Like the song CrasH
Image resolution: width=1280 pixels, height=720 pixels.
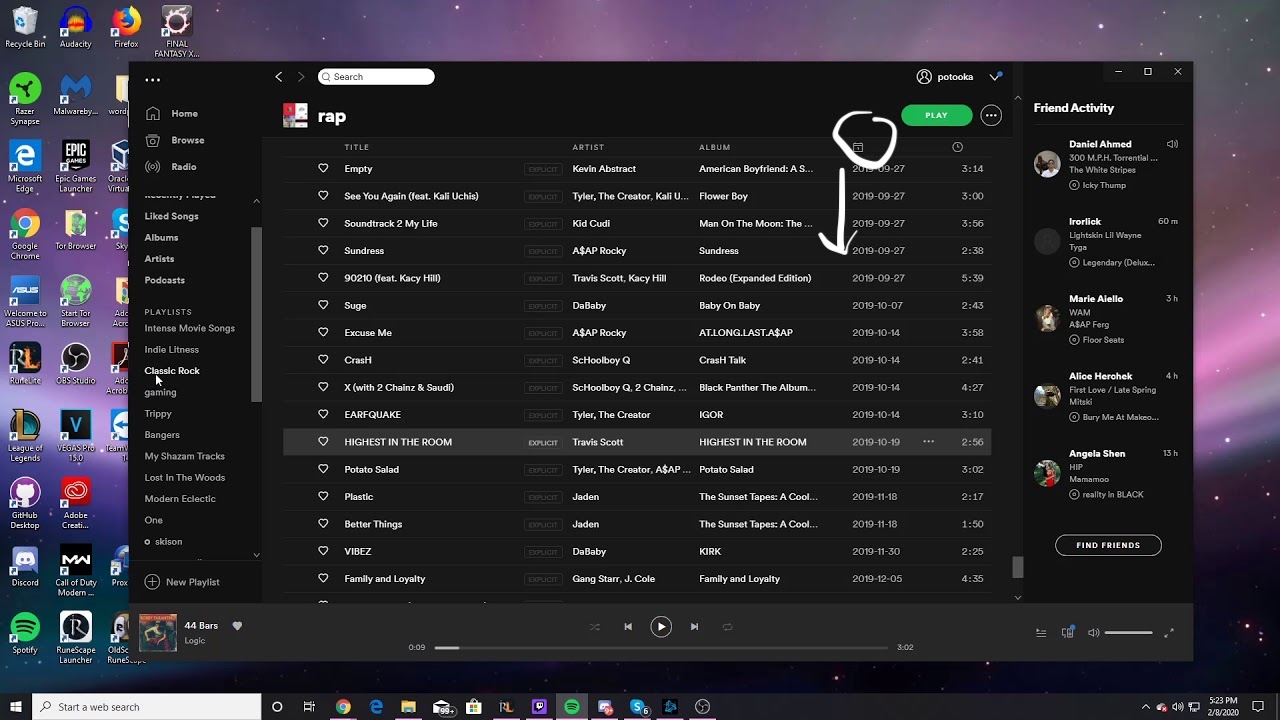tap(323, 360)
